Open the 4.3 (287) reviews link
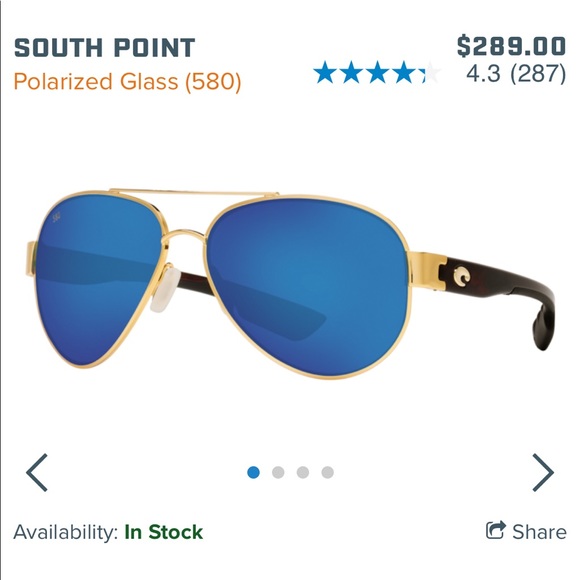The image size is (580, 580). pyautogui.click(x=516, y=73)
